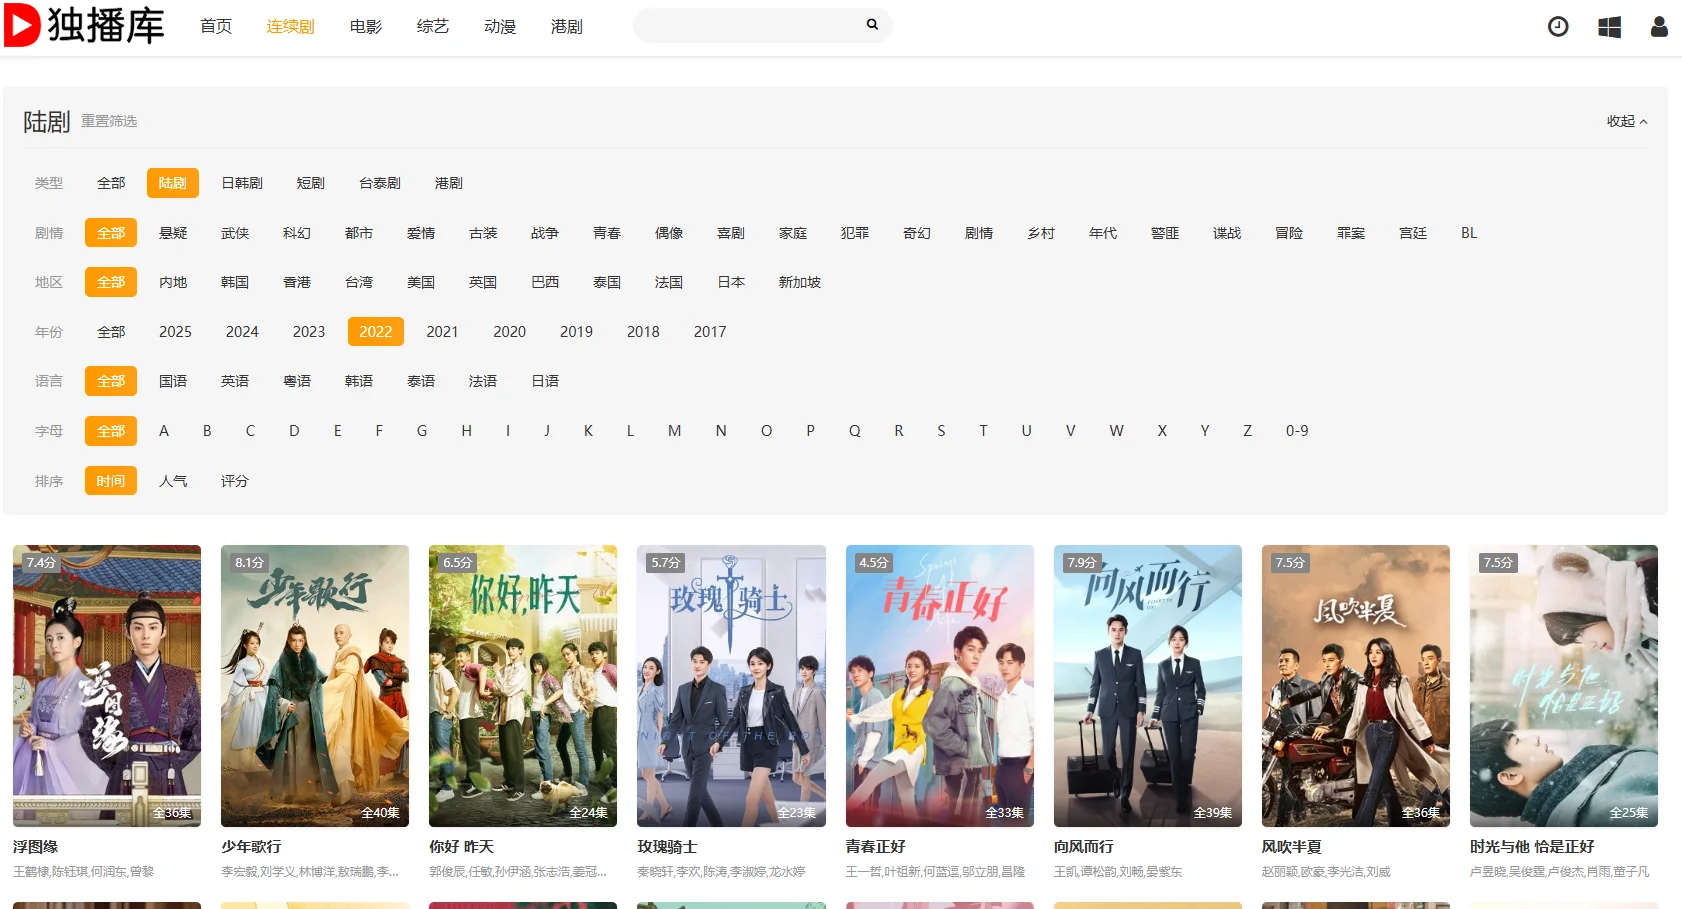Viewport: 1682px width, 909px height.
Task: Open 浮图缘 poster thumbnail
Action: [x=107, y=686]
